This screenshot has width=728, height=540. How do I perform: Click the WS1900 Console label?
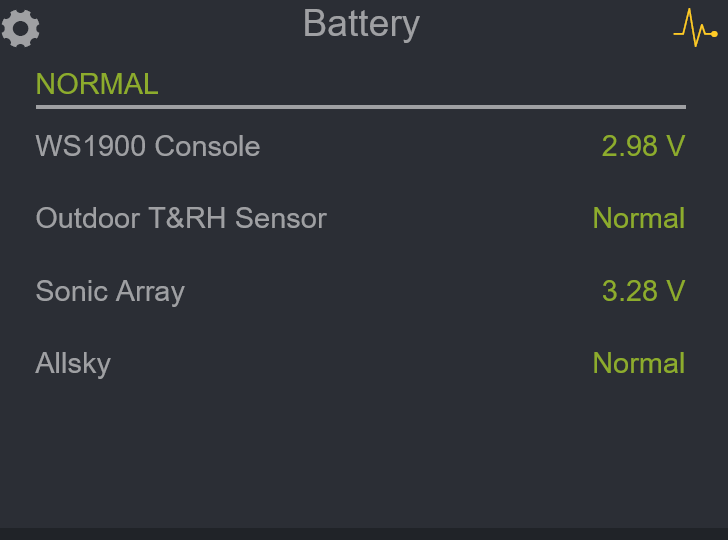[x=148, y=147]
